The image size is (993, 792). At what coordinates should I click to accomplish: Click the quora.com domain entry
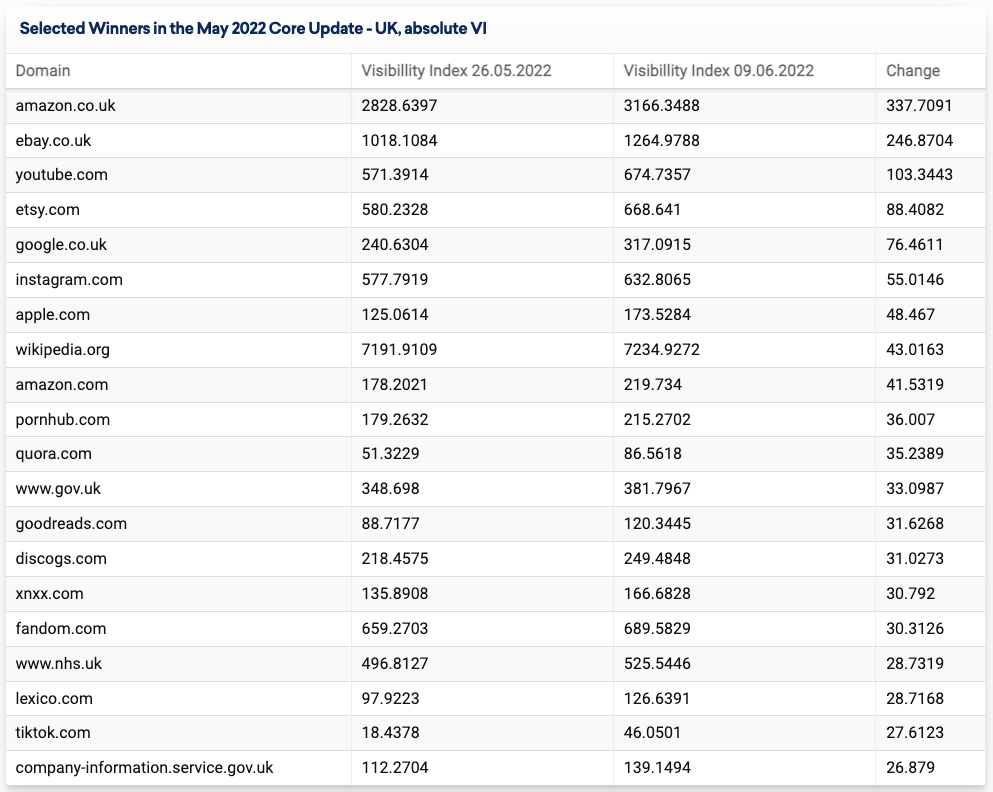(54, 454)
